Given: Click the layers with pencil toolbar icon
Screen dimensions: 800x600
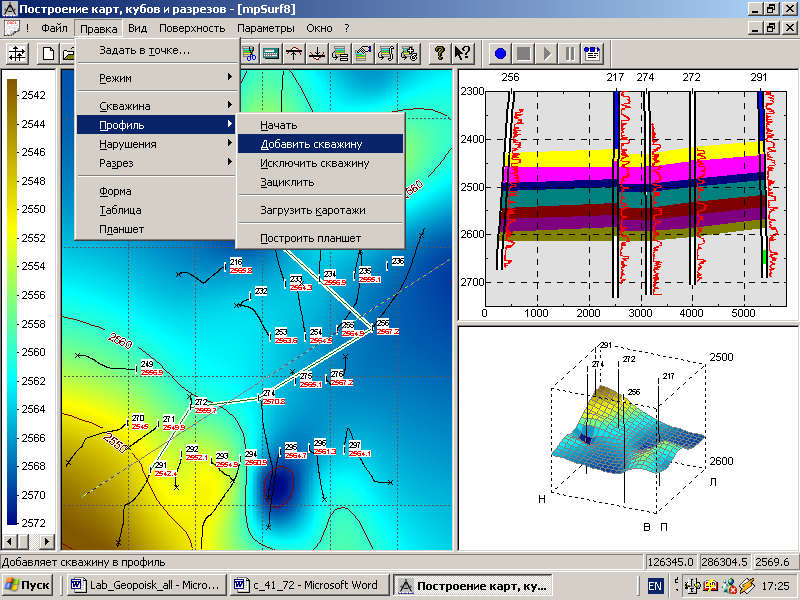Looking at the screenshot, I should (363, 54).
